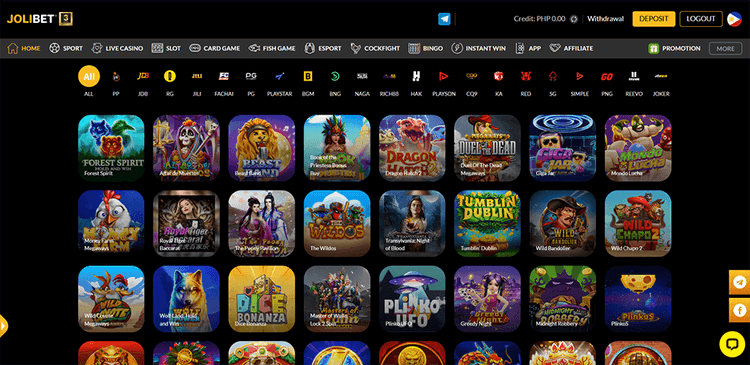Open the CARD GAME menu item
This screenshot has height=365, width=750.
tap(214, 48)
